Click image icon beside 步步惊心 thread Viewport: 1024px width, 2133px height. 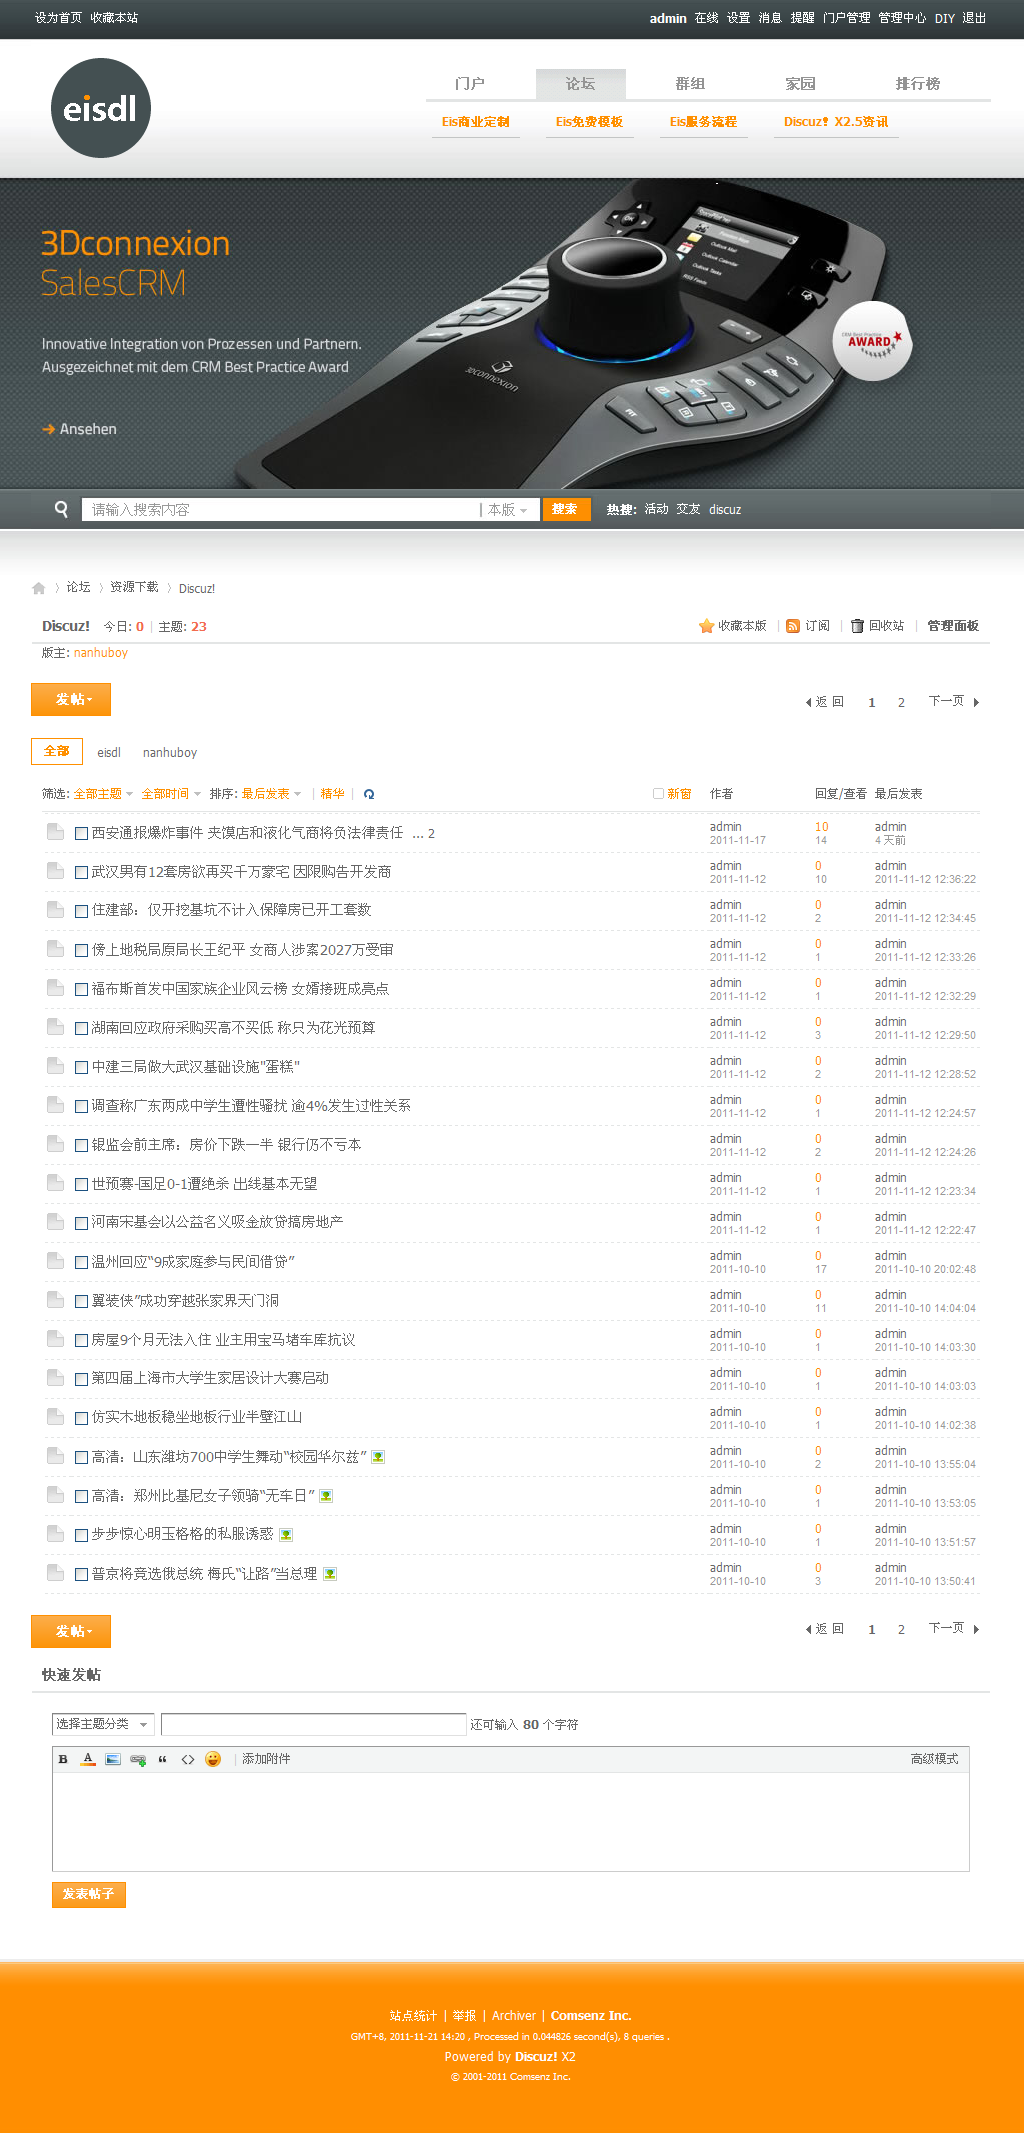[x=286, y=1535]
